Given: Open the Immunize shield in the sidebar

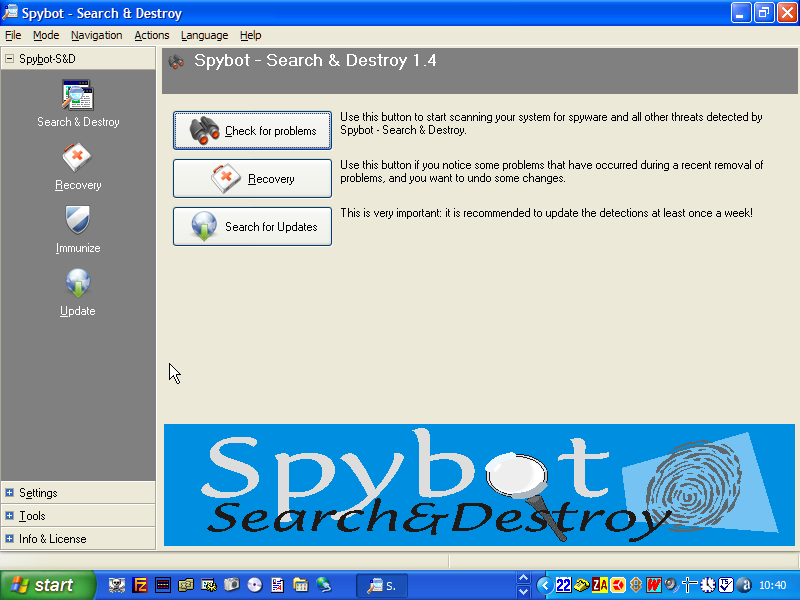Looking at the screenshot, I should 78,230.
